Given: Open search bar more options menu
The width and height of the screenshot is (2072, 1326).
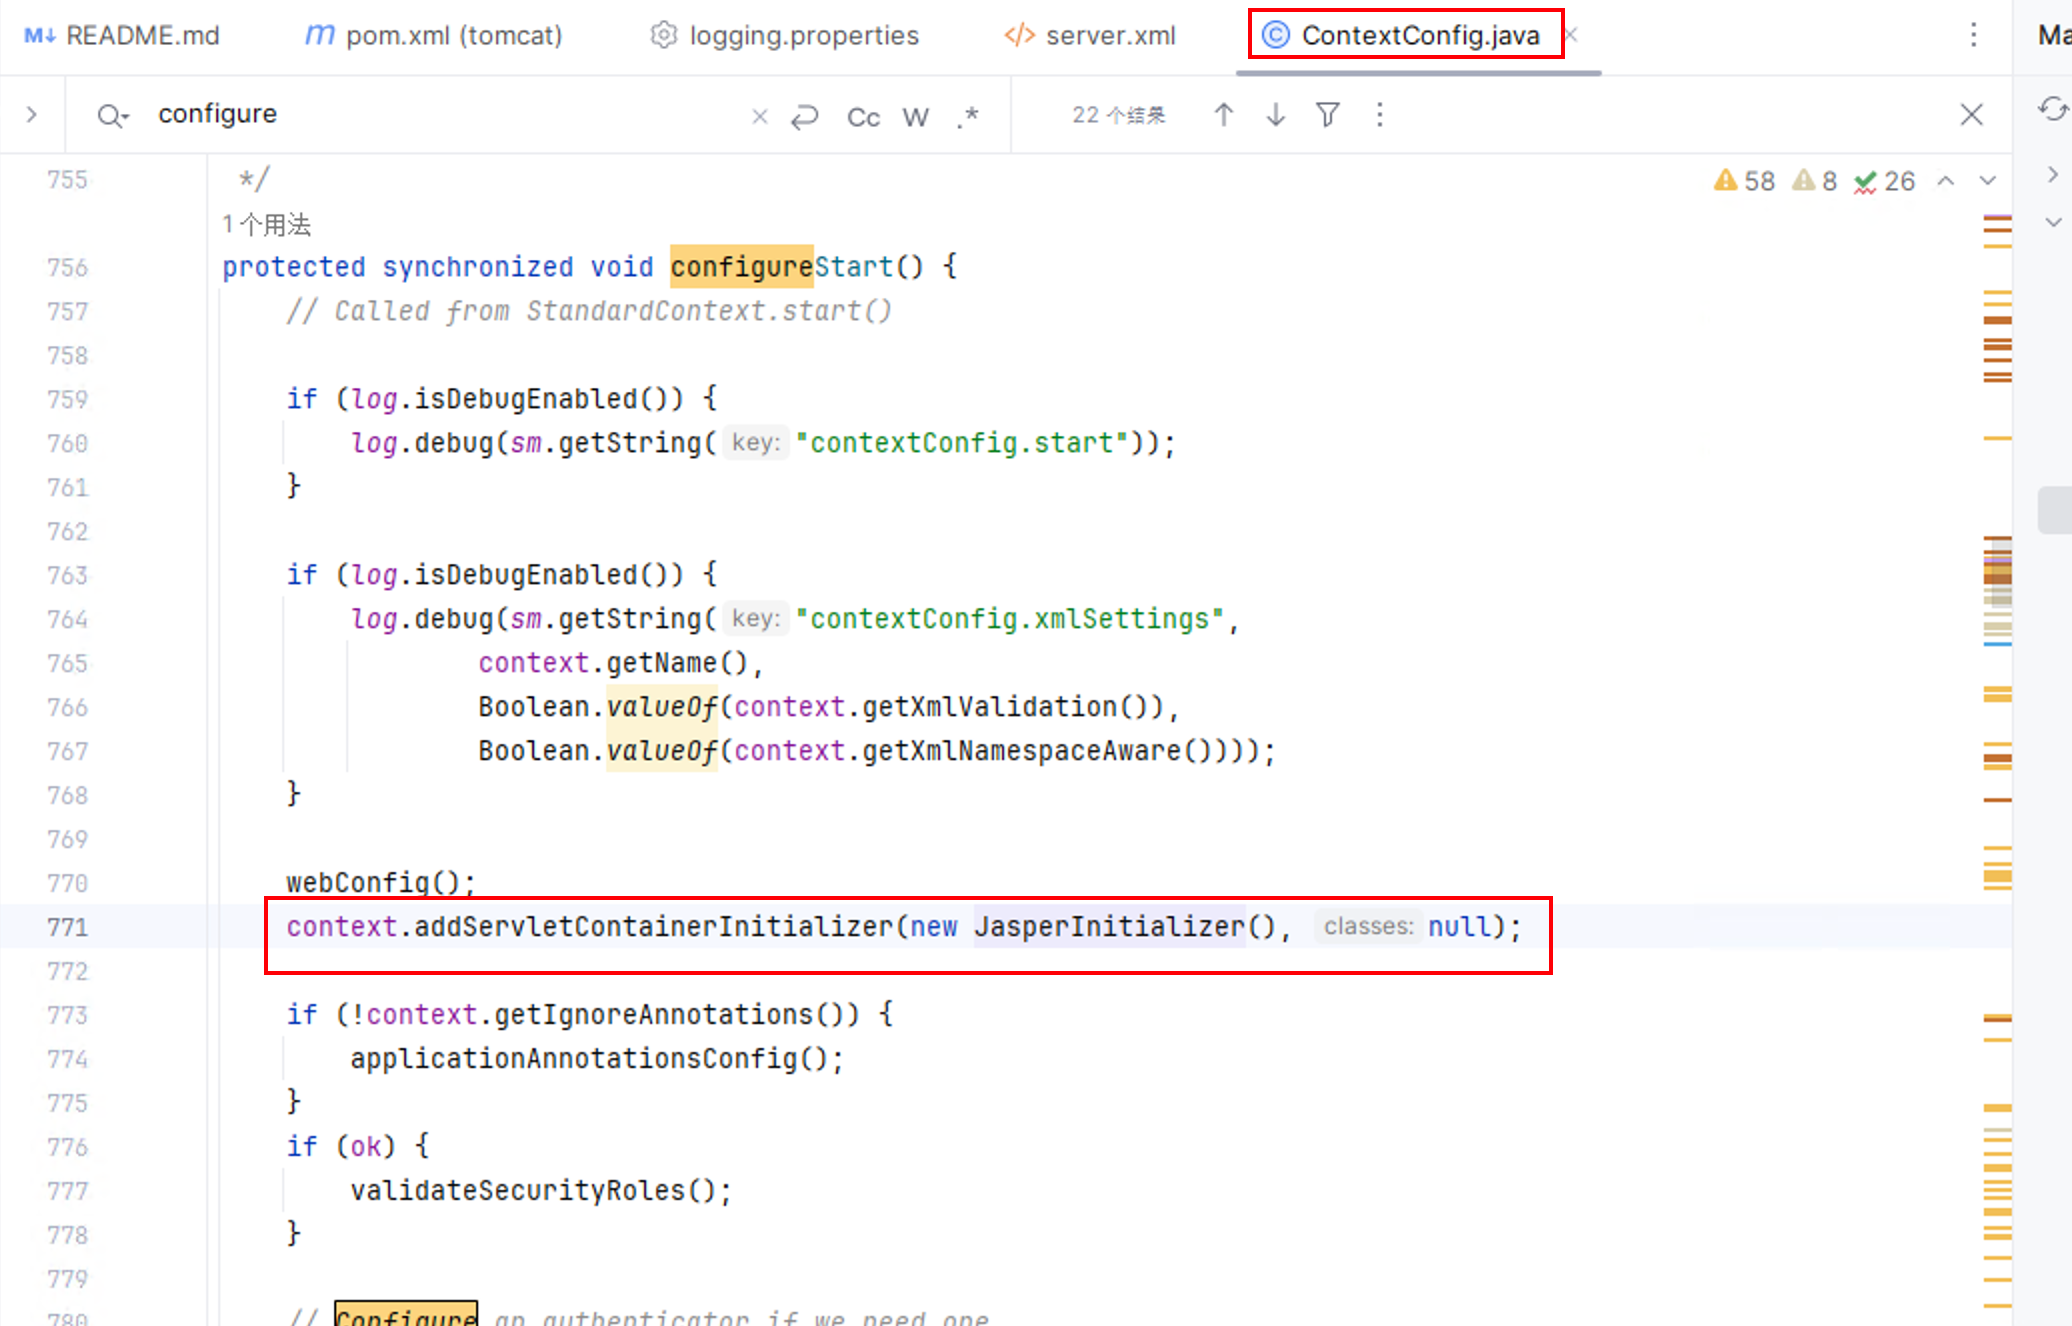Looking at the screenshot, I should 1379,115.
